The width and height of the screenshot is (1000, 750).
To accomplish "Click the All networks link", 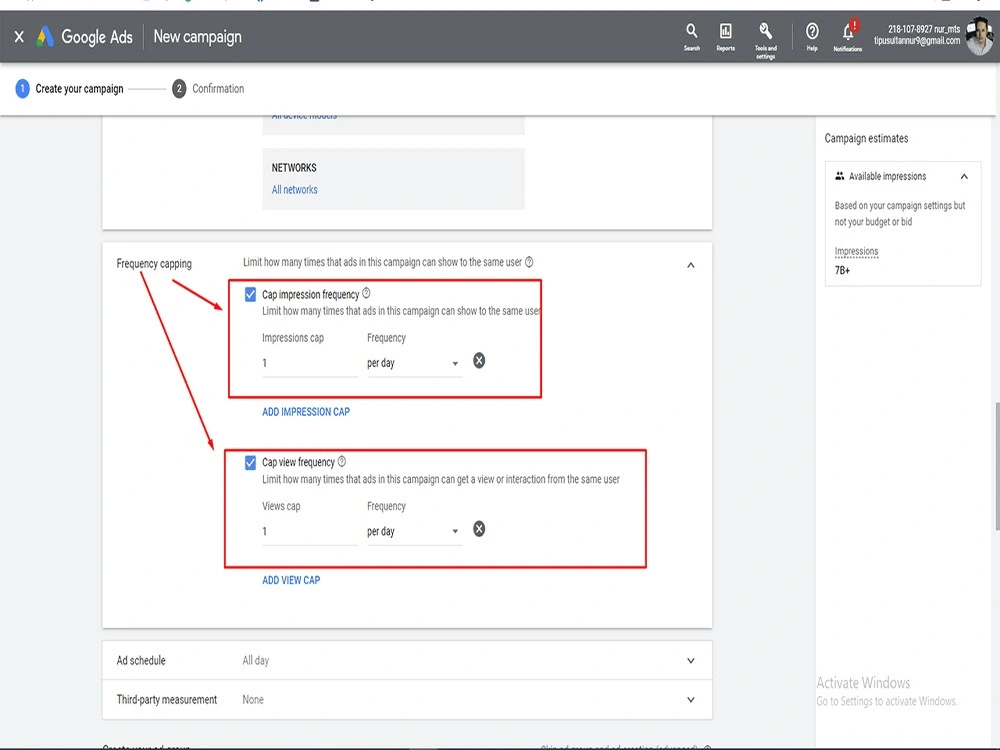I will click(x=295, y=190).
